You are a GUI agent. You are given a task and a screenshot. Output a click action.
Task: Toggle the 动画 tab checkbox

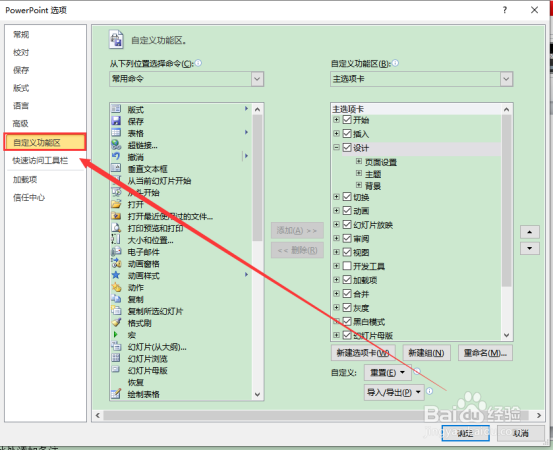[347, 211]
